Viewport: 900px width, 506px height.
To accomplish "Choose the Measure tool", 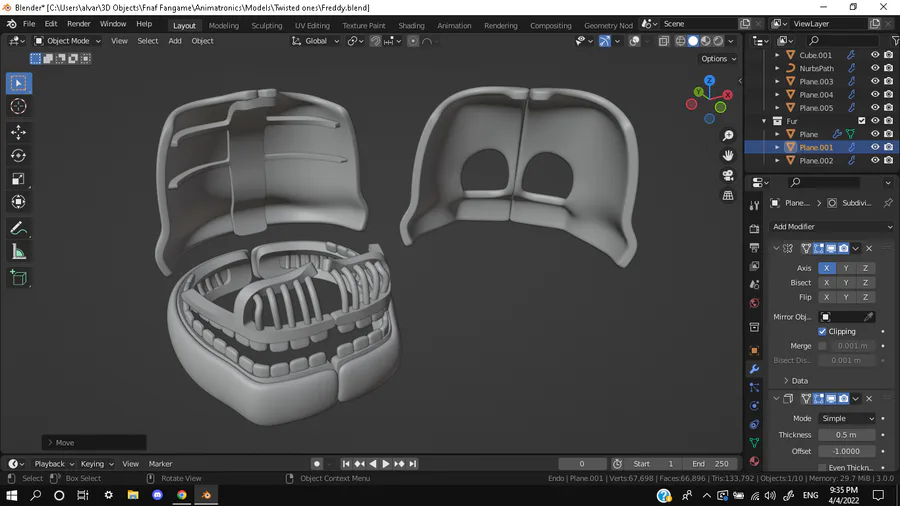I will tap(18, 253).
